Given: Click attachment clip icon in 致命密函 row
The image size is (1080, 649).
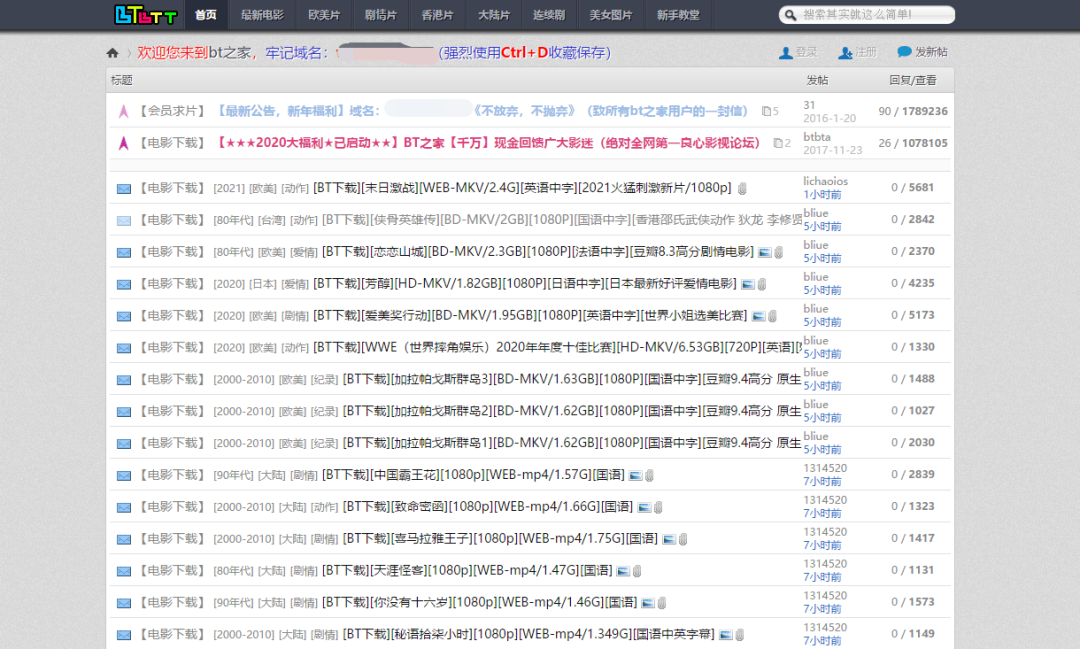Looking at the screenshot, I should click(x=658, y=508).
